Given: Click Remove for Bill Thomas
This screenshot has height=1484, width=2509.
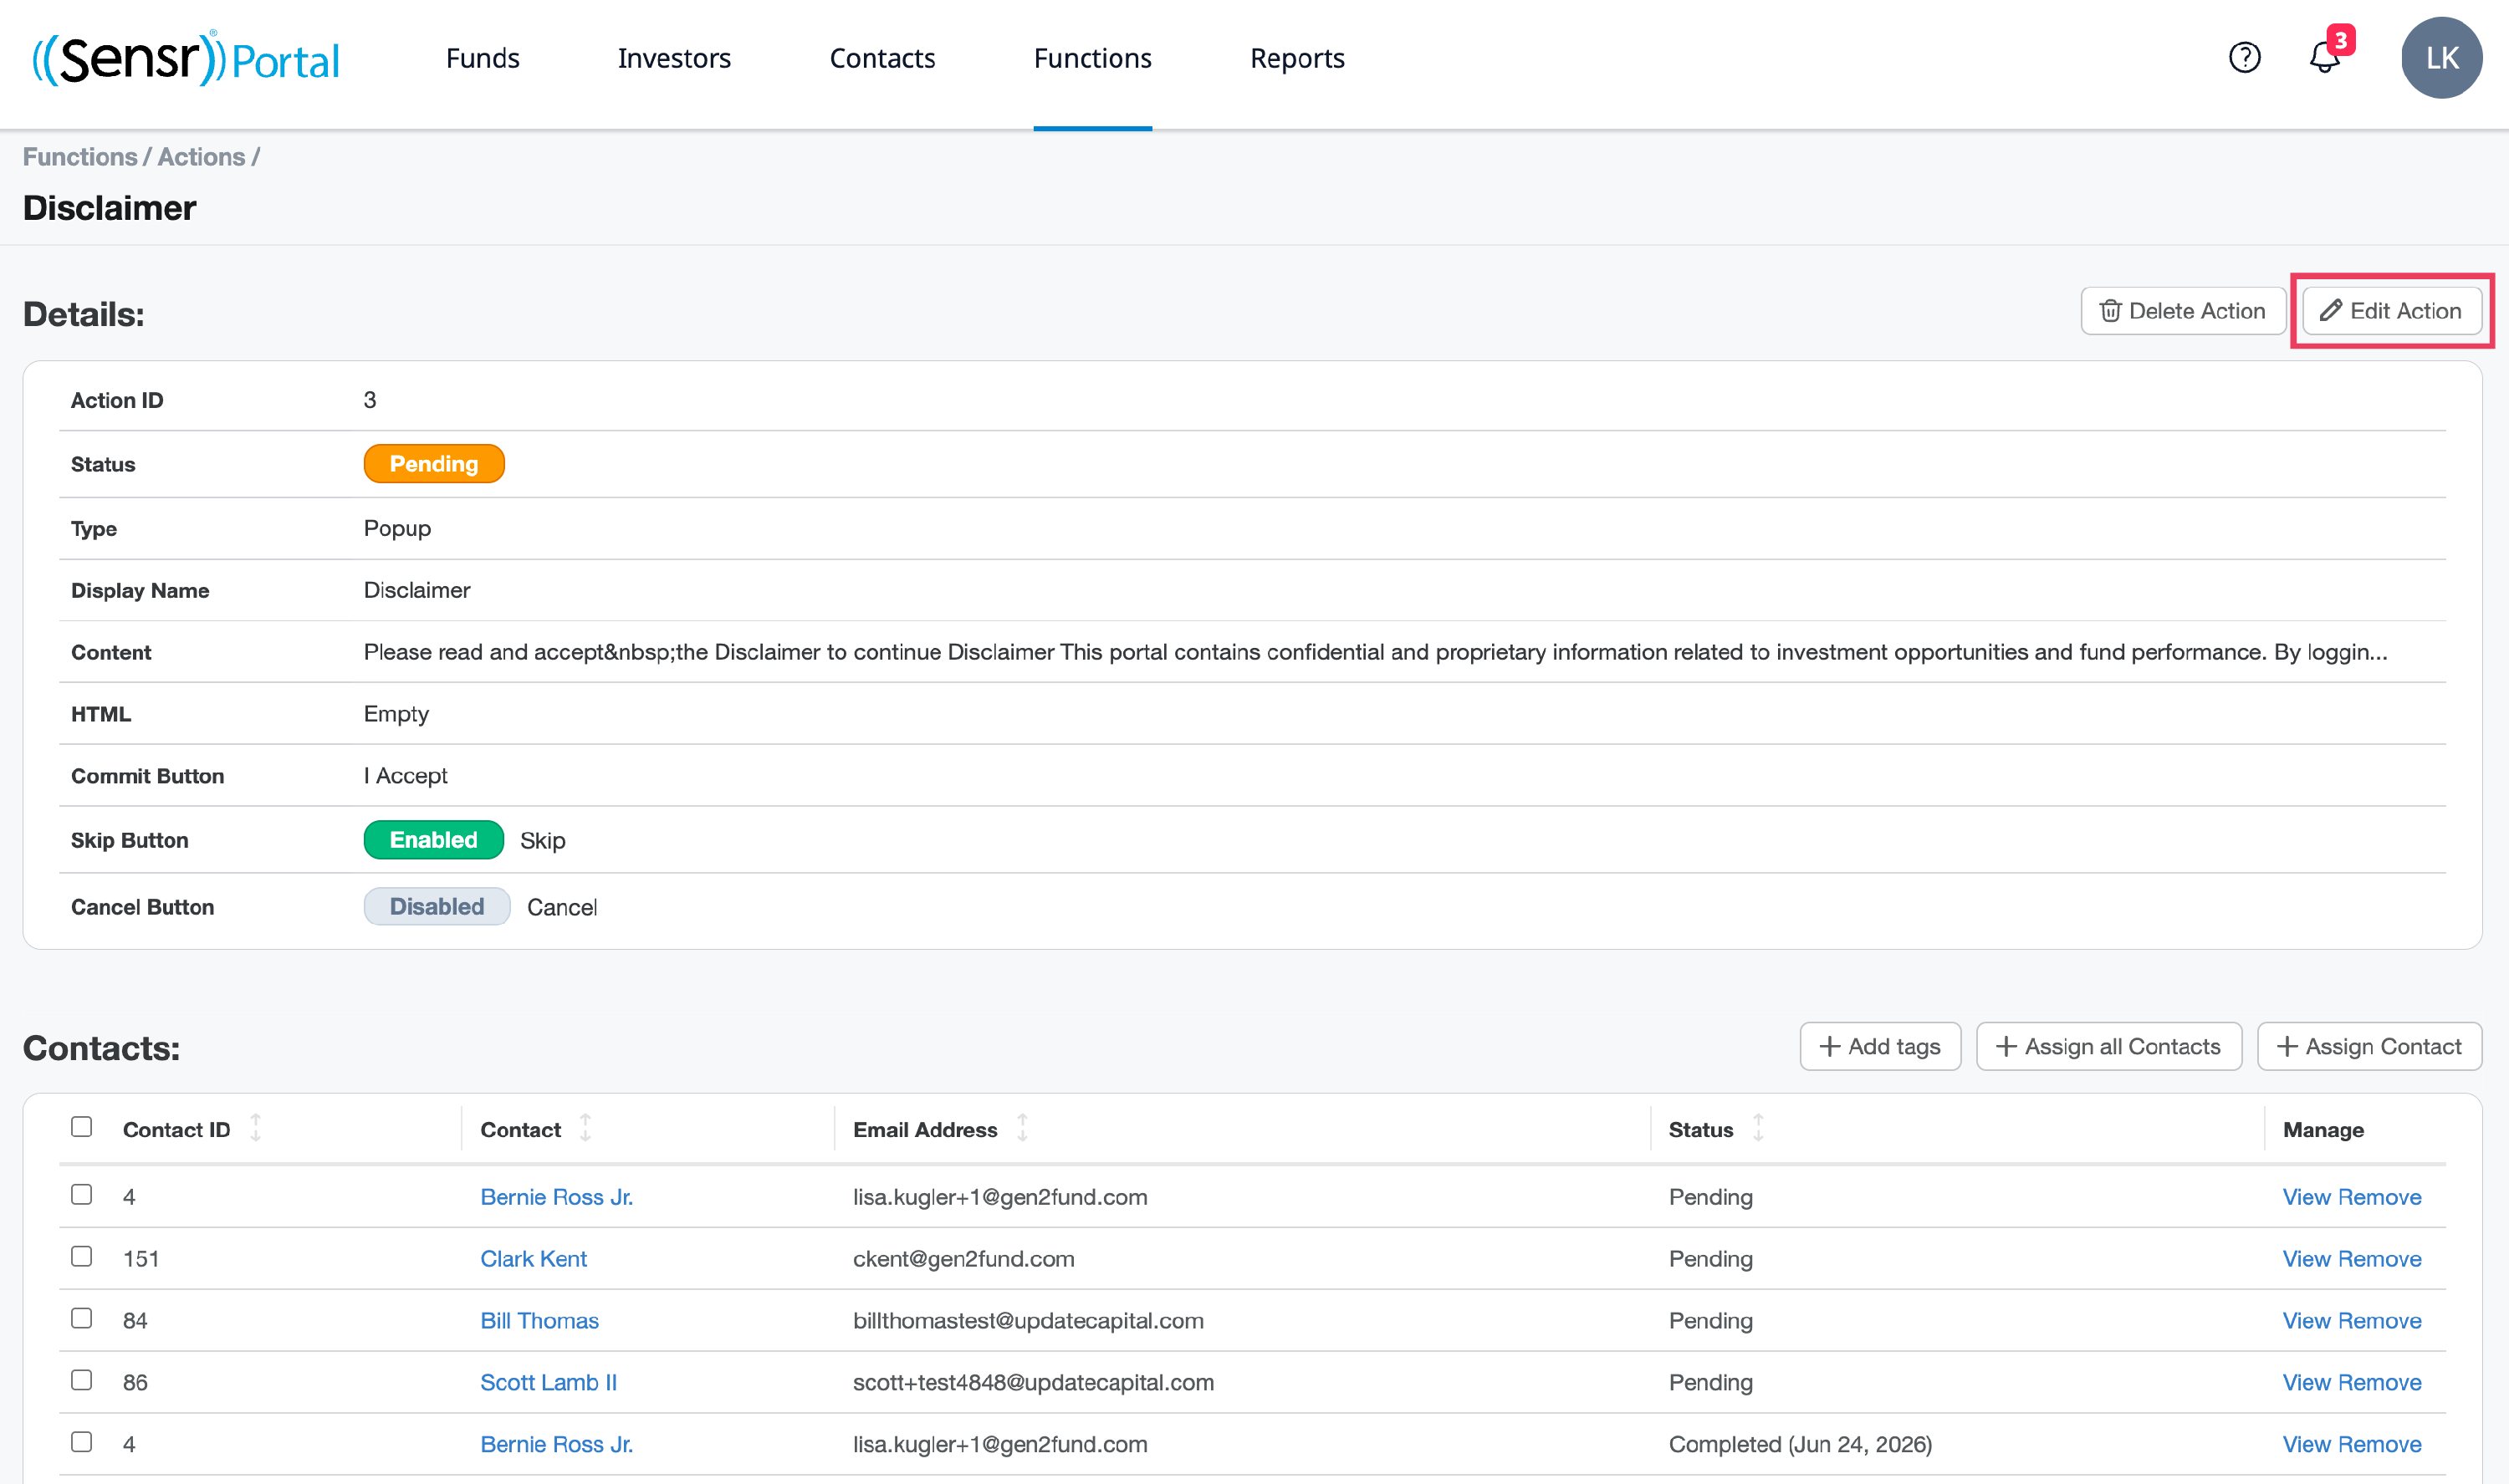Looking at the screenshot, I should (x=2379, y=1321).
